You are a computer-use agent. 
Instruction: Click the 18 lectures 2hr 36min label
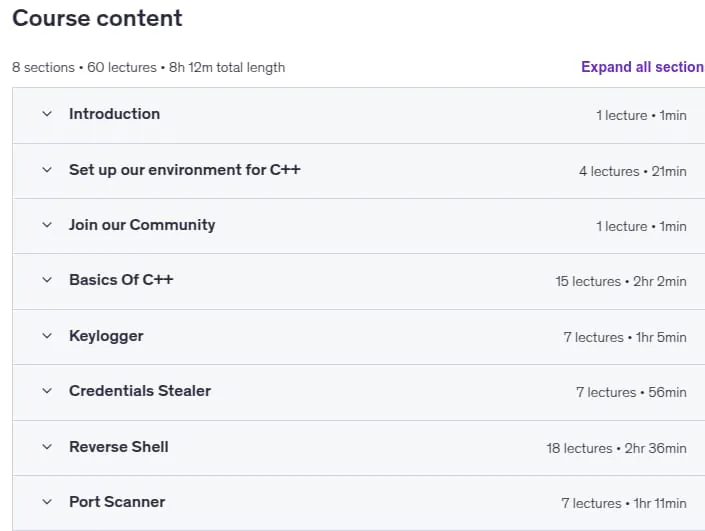[x=616, y=448]
